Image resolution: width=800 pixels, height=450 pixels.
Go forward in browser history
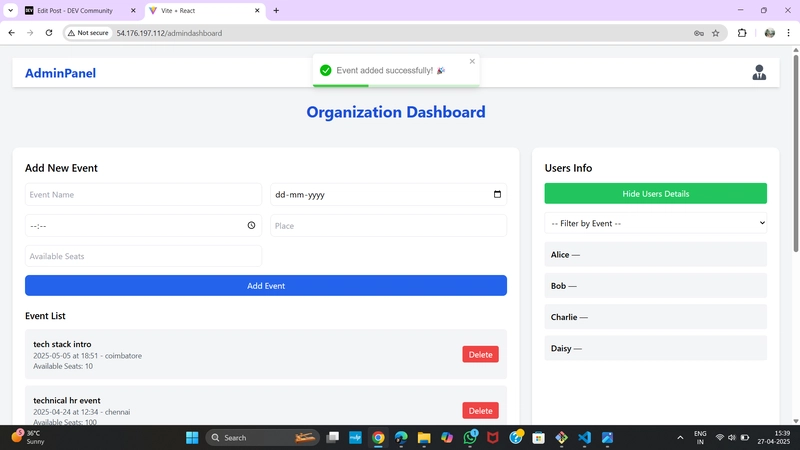coord(30,33)
